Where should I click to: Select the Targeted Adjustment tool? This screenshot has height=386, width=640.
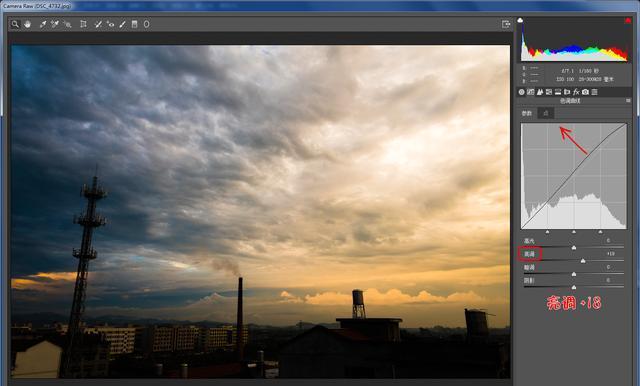click(67, 24)
